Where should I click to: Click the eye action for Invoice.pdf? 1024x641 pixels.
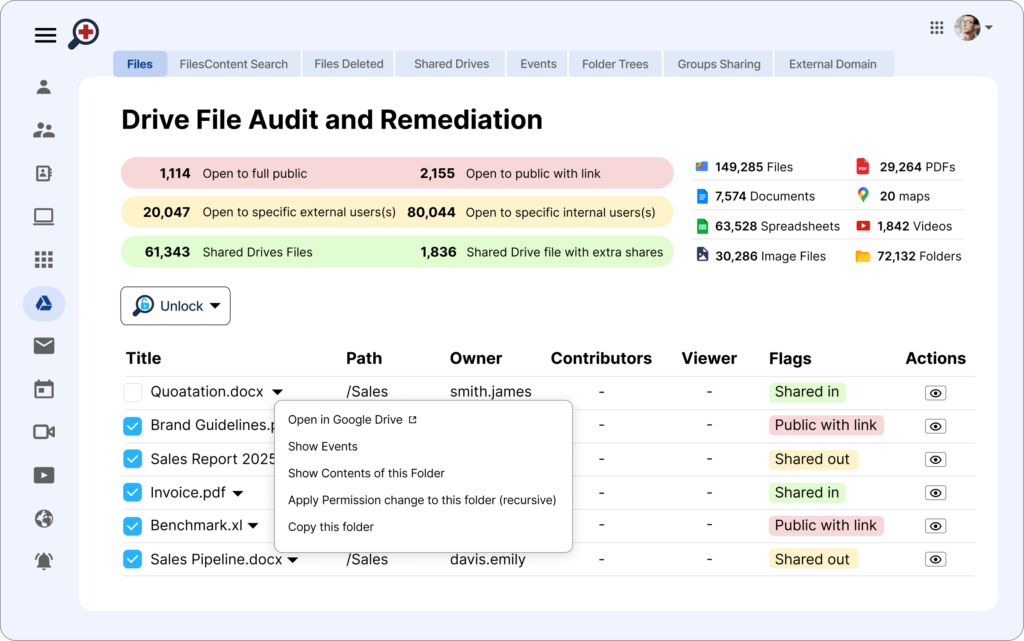click(x=935, y=493)
